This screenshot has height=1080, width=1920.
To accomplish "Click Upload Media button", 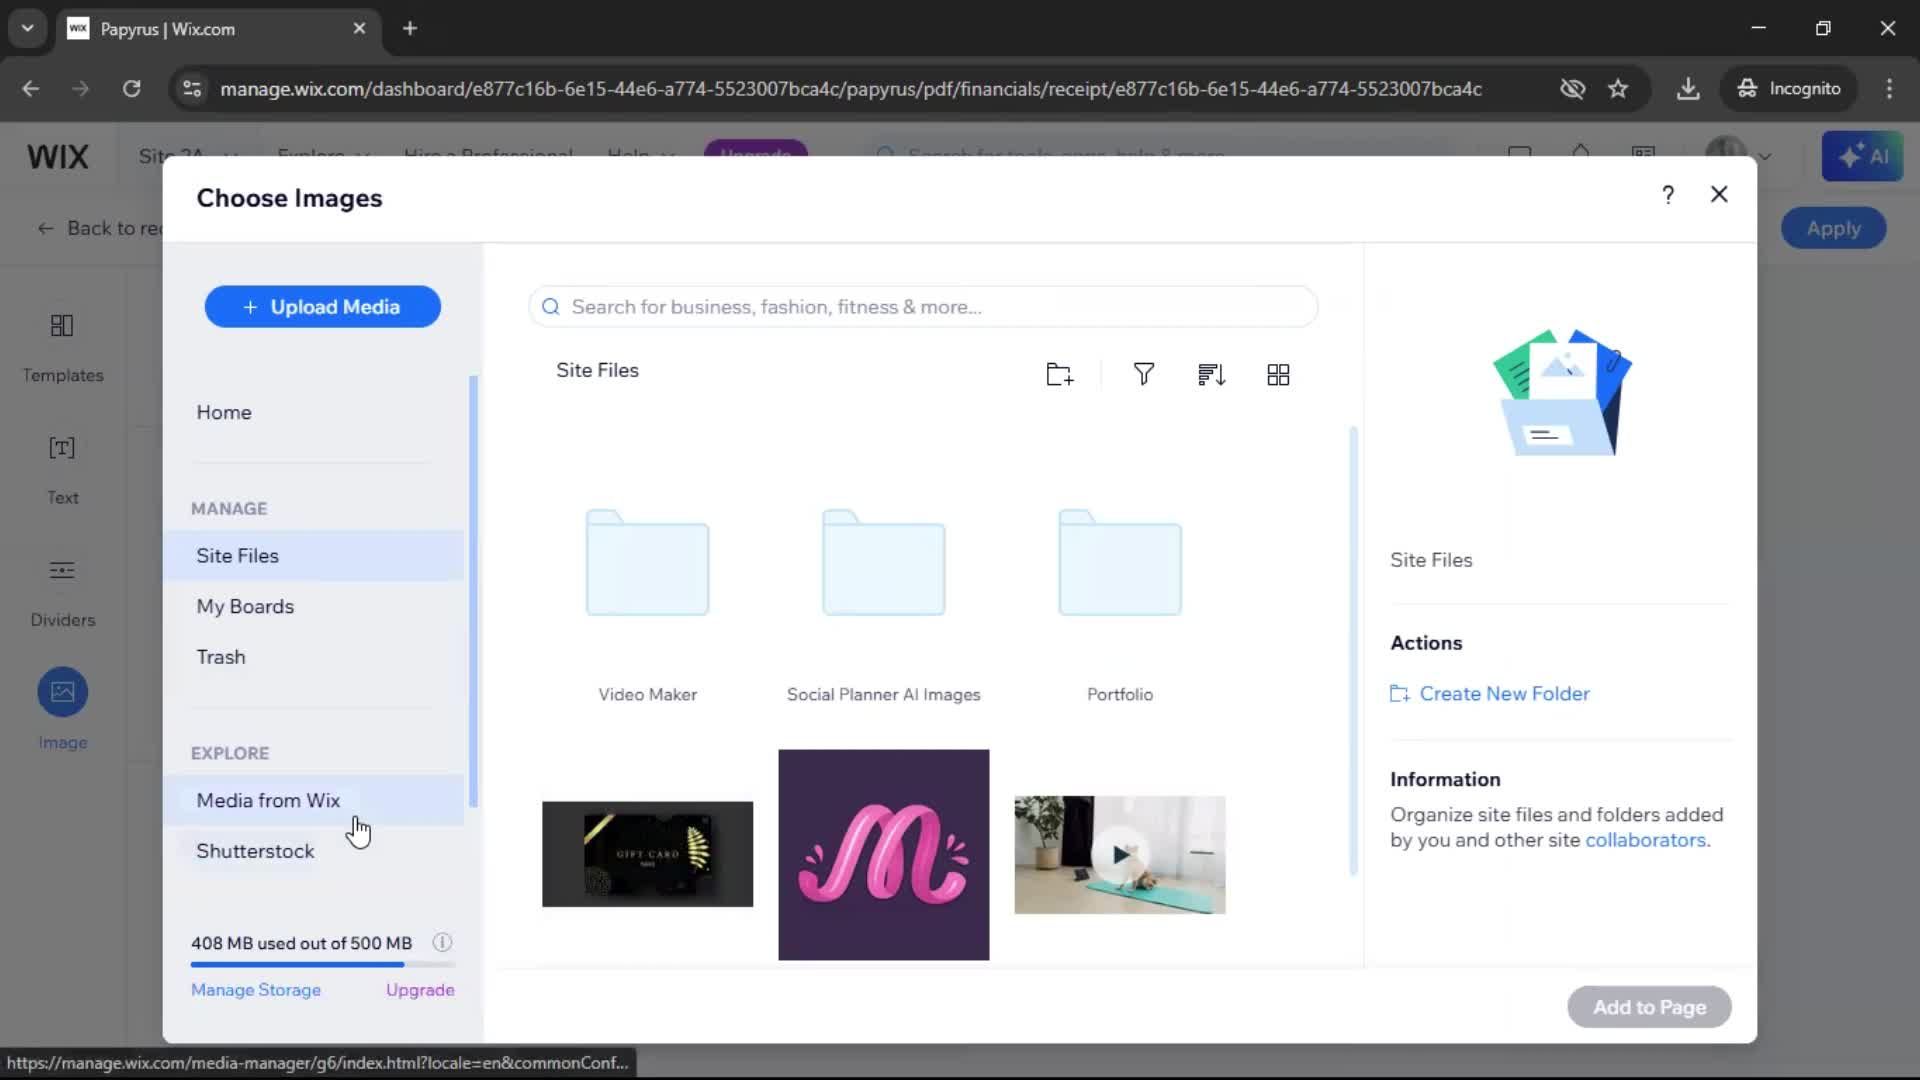I will [322, 307].
